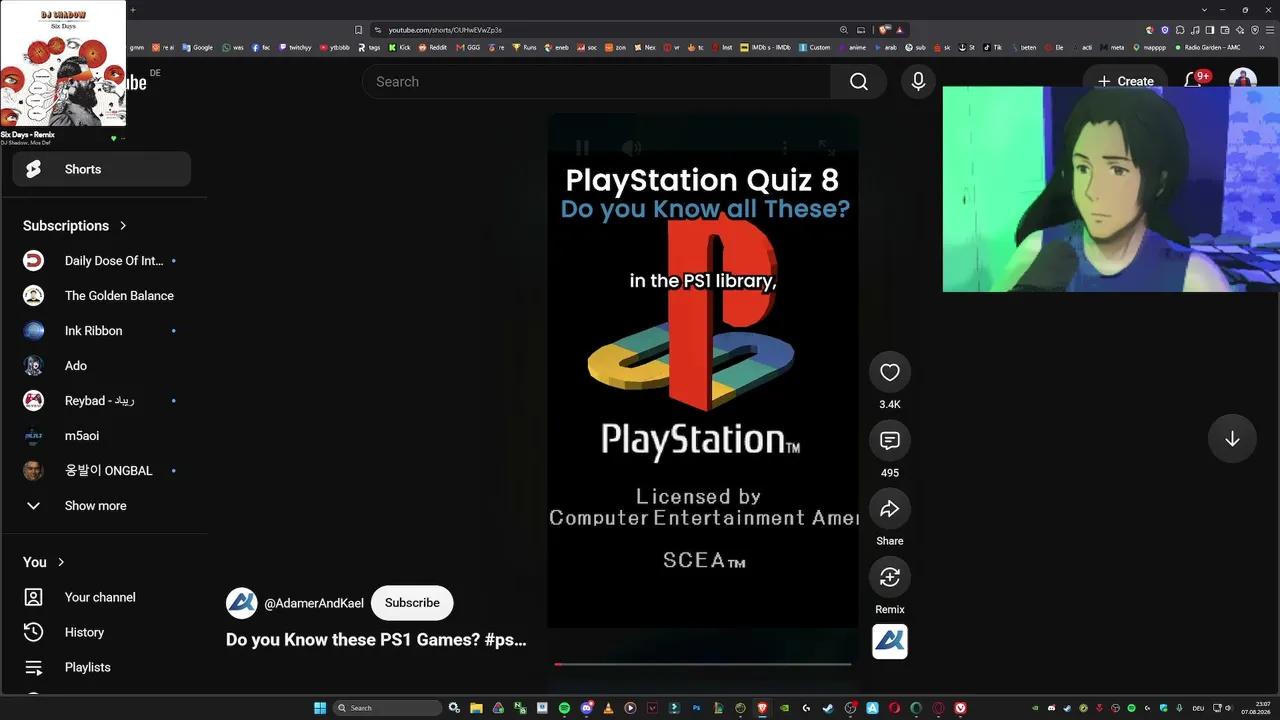Viewport: 1280px width, 720px height.
Task: Open Windows Start menu
Action: click(320, 708)
